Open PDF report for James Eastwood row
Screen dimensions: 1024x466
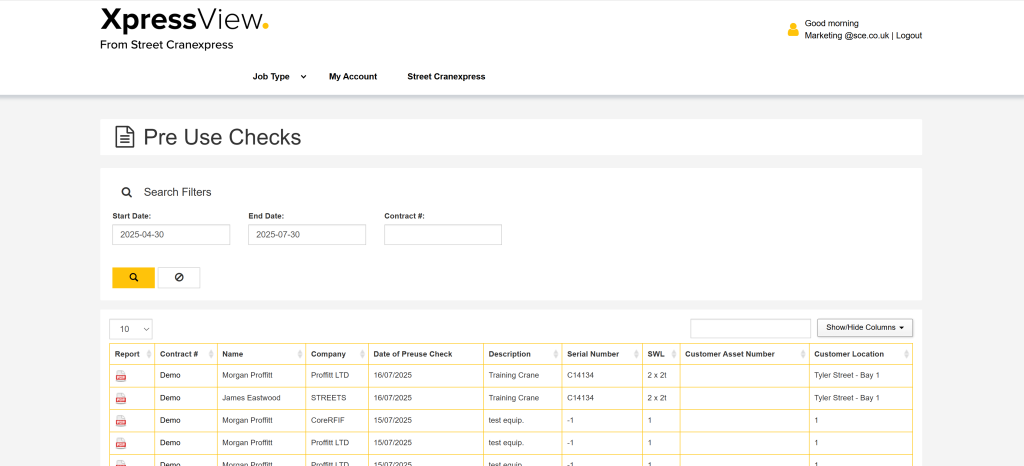pos(121,398)
